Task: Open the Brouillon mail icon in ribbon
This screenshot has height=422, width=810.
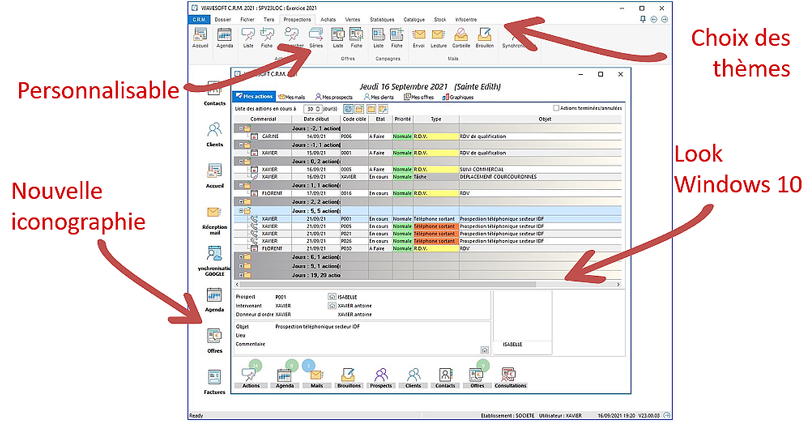Action: [x=485, y=38]
